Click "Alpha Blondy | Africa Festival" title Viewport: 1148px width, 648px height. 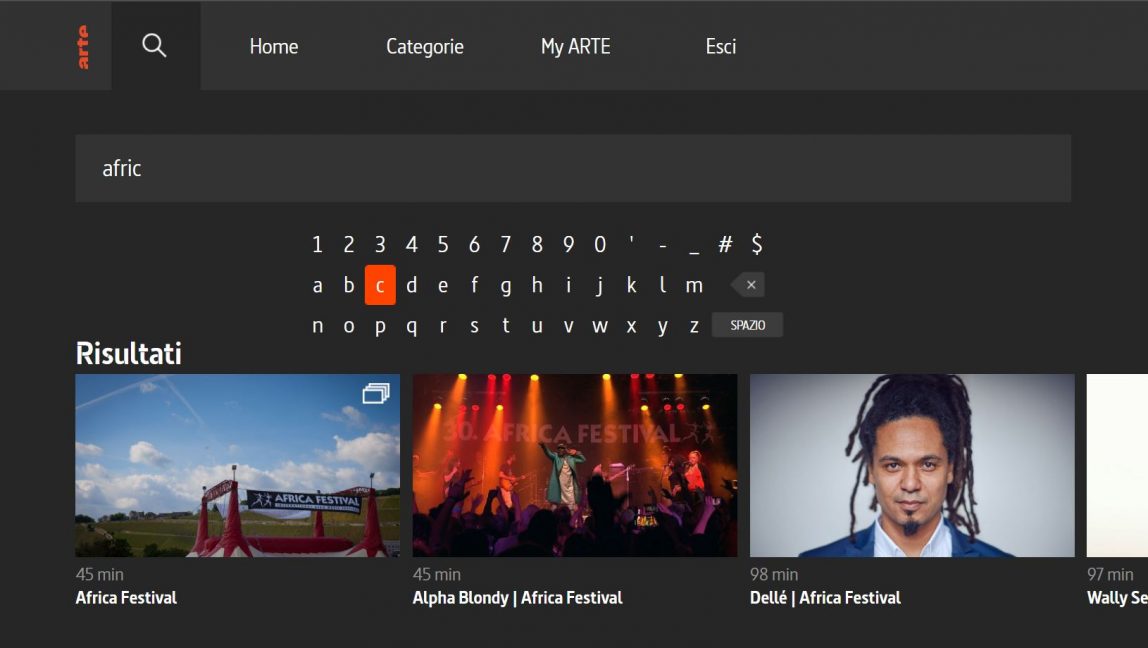518,597
